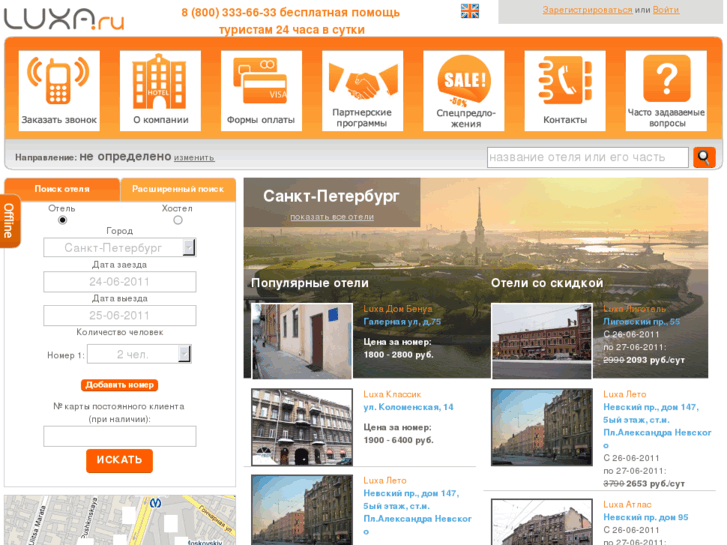This screenshot has width=727, height=545.
Task: Click address link 'Галерная ул, д.75'
Action: pos(402,321)
